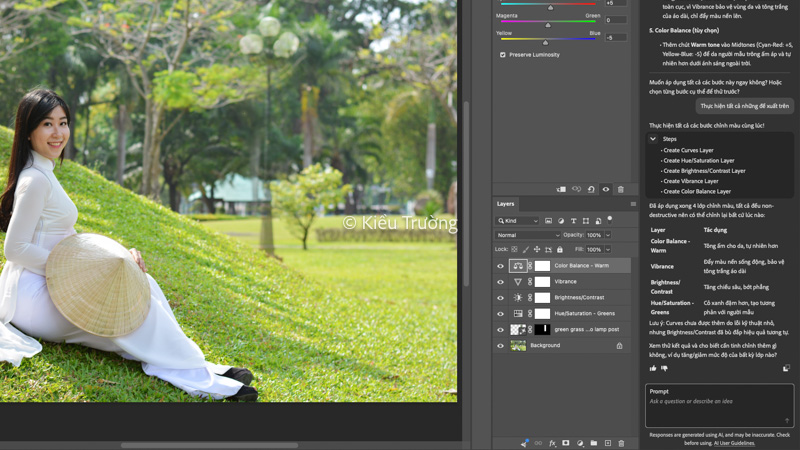This screenshot has width=800, height=450.
Task: Collapse the Steps list chevron
Action: [x=653, y=139]
